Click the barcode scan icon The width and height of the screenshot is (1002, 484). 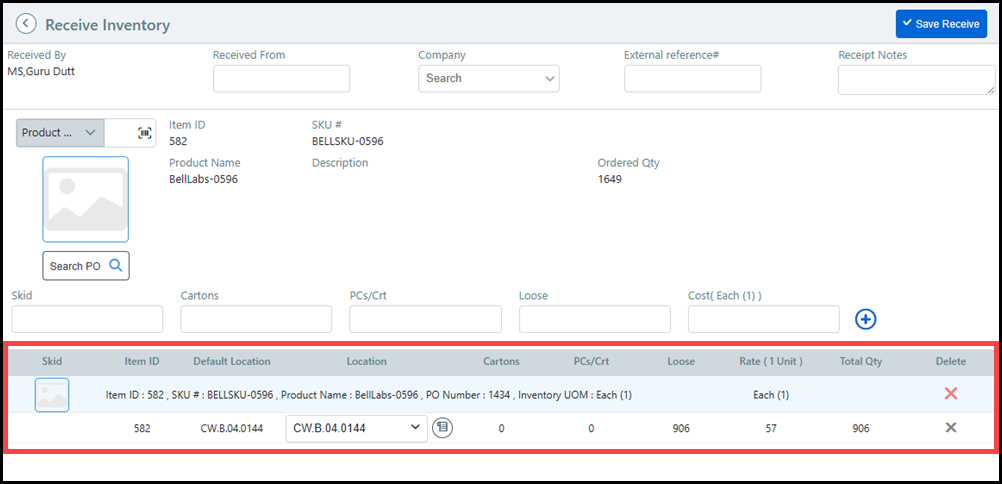145,133
